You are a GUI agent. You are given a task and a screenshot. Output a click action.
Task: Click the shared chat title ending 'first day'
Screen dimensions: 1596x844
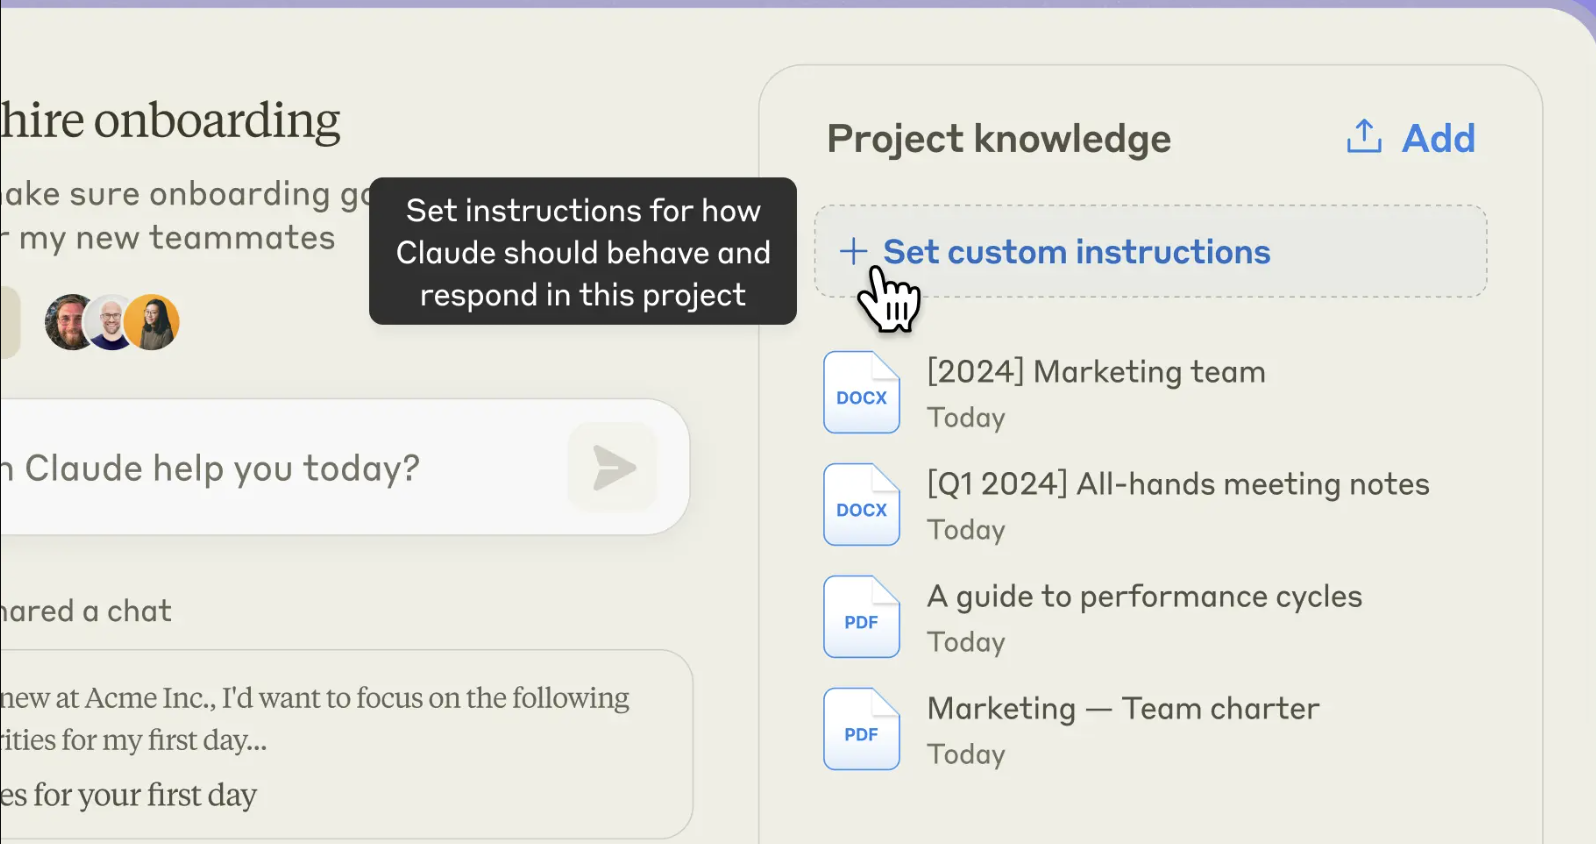(x=130, y=795)
